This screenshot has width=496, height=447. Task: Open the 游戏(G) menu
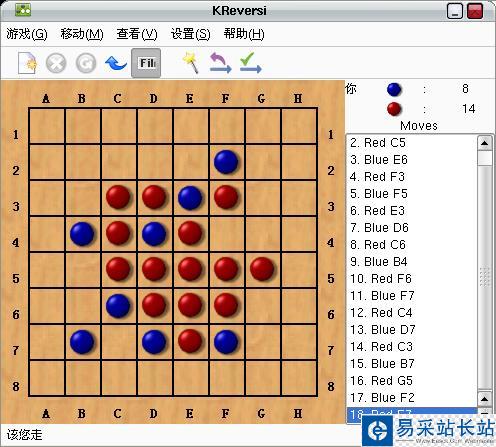point(27,34)
